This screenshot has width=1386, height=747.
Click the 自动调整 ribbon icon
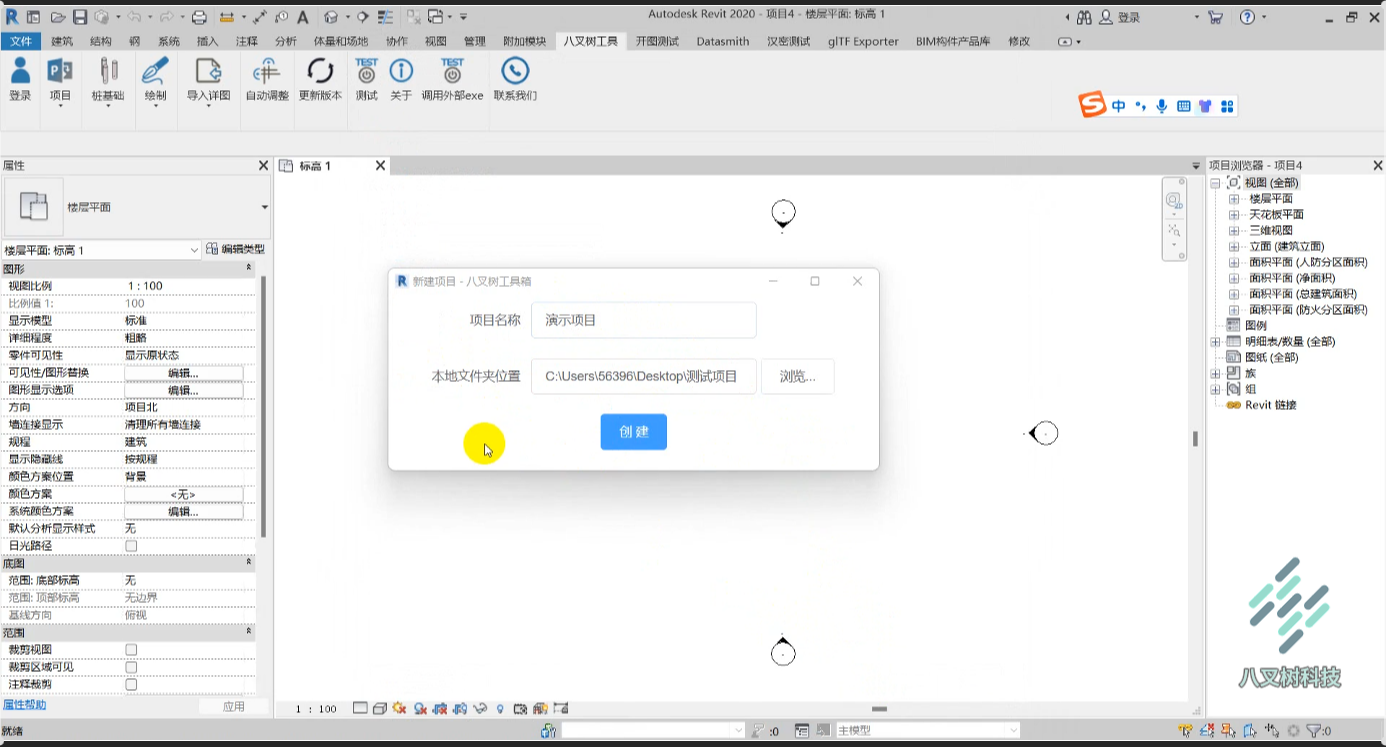click(266, 72)
